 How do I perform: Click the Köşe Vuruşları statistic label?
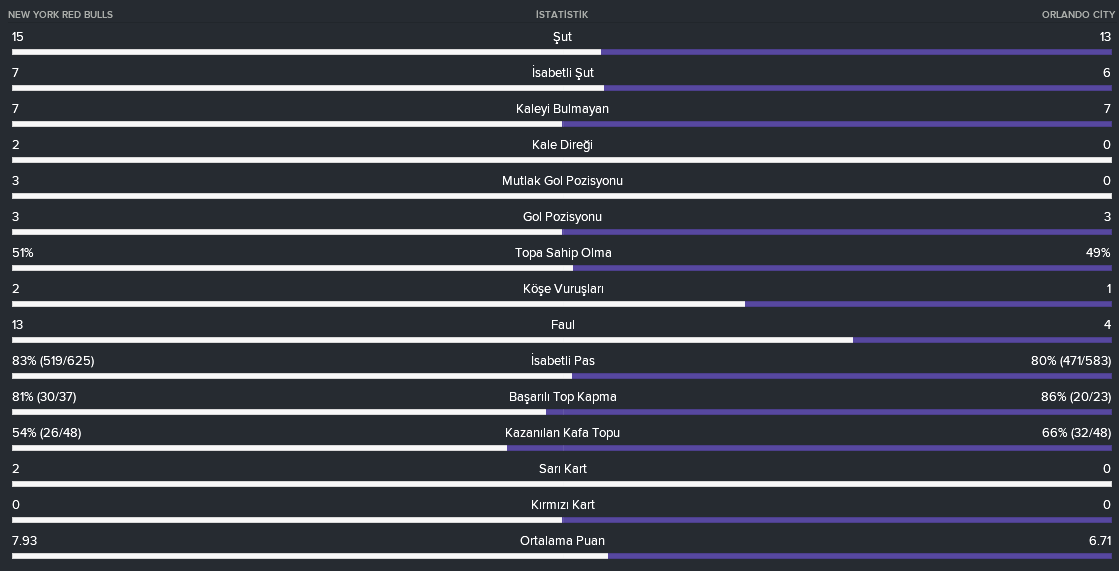click(562, 289)
